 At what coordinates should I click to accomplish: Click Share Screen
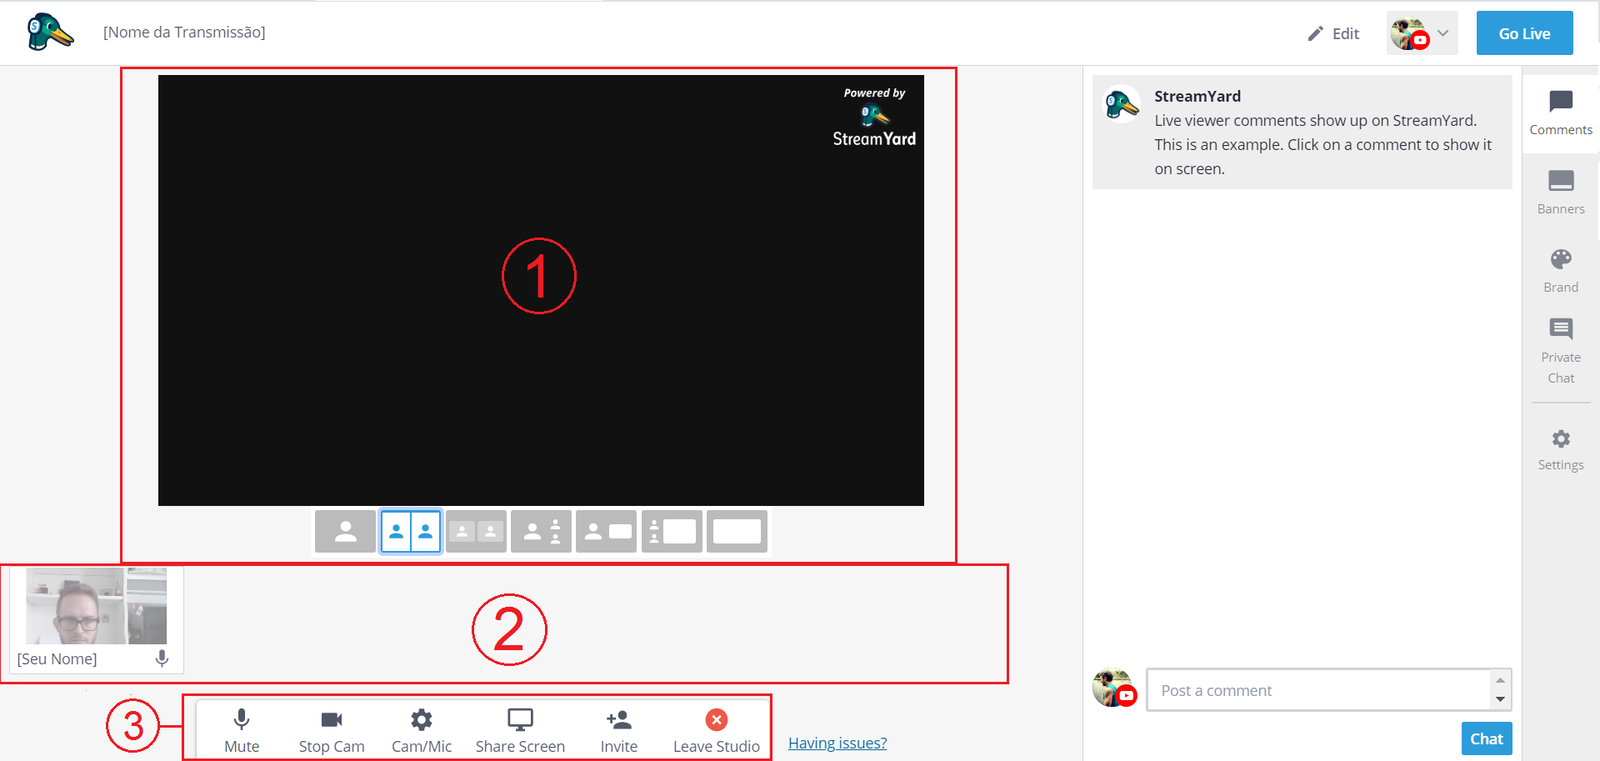pyautogui.click(x=520, y=730)
